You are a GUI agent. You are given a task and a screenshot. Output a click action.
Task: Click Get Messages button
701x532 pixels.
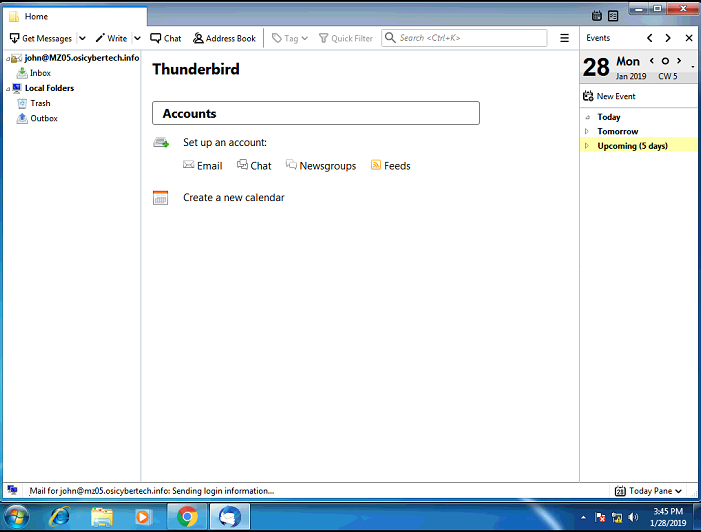[x=41, y=38]
